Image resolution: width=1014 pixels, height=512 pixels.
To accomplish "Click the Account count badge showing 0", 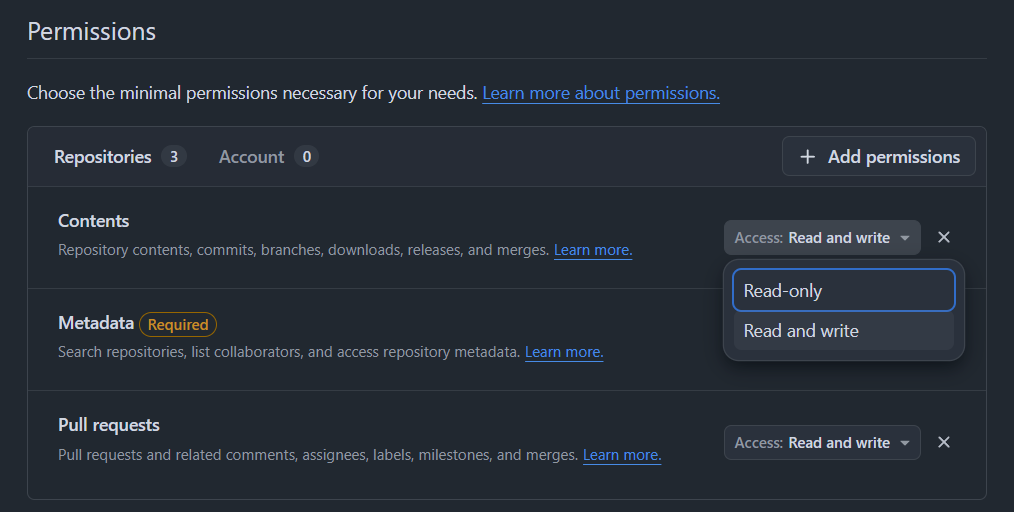I will [306, 157].
